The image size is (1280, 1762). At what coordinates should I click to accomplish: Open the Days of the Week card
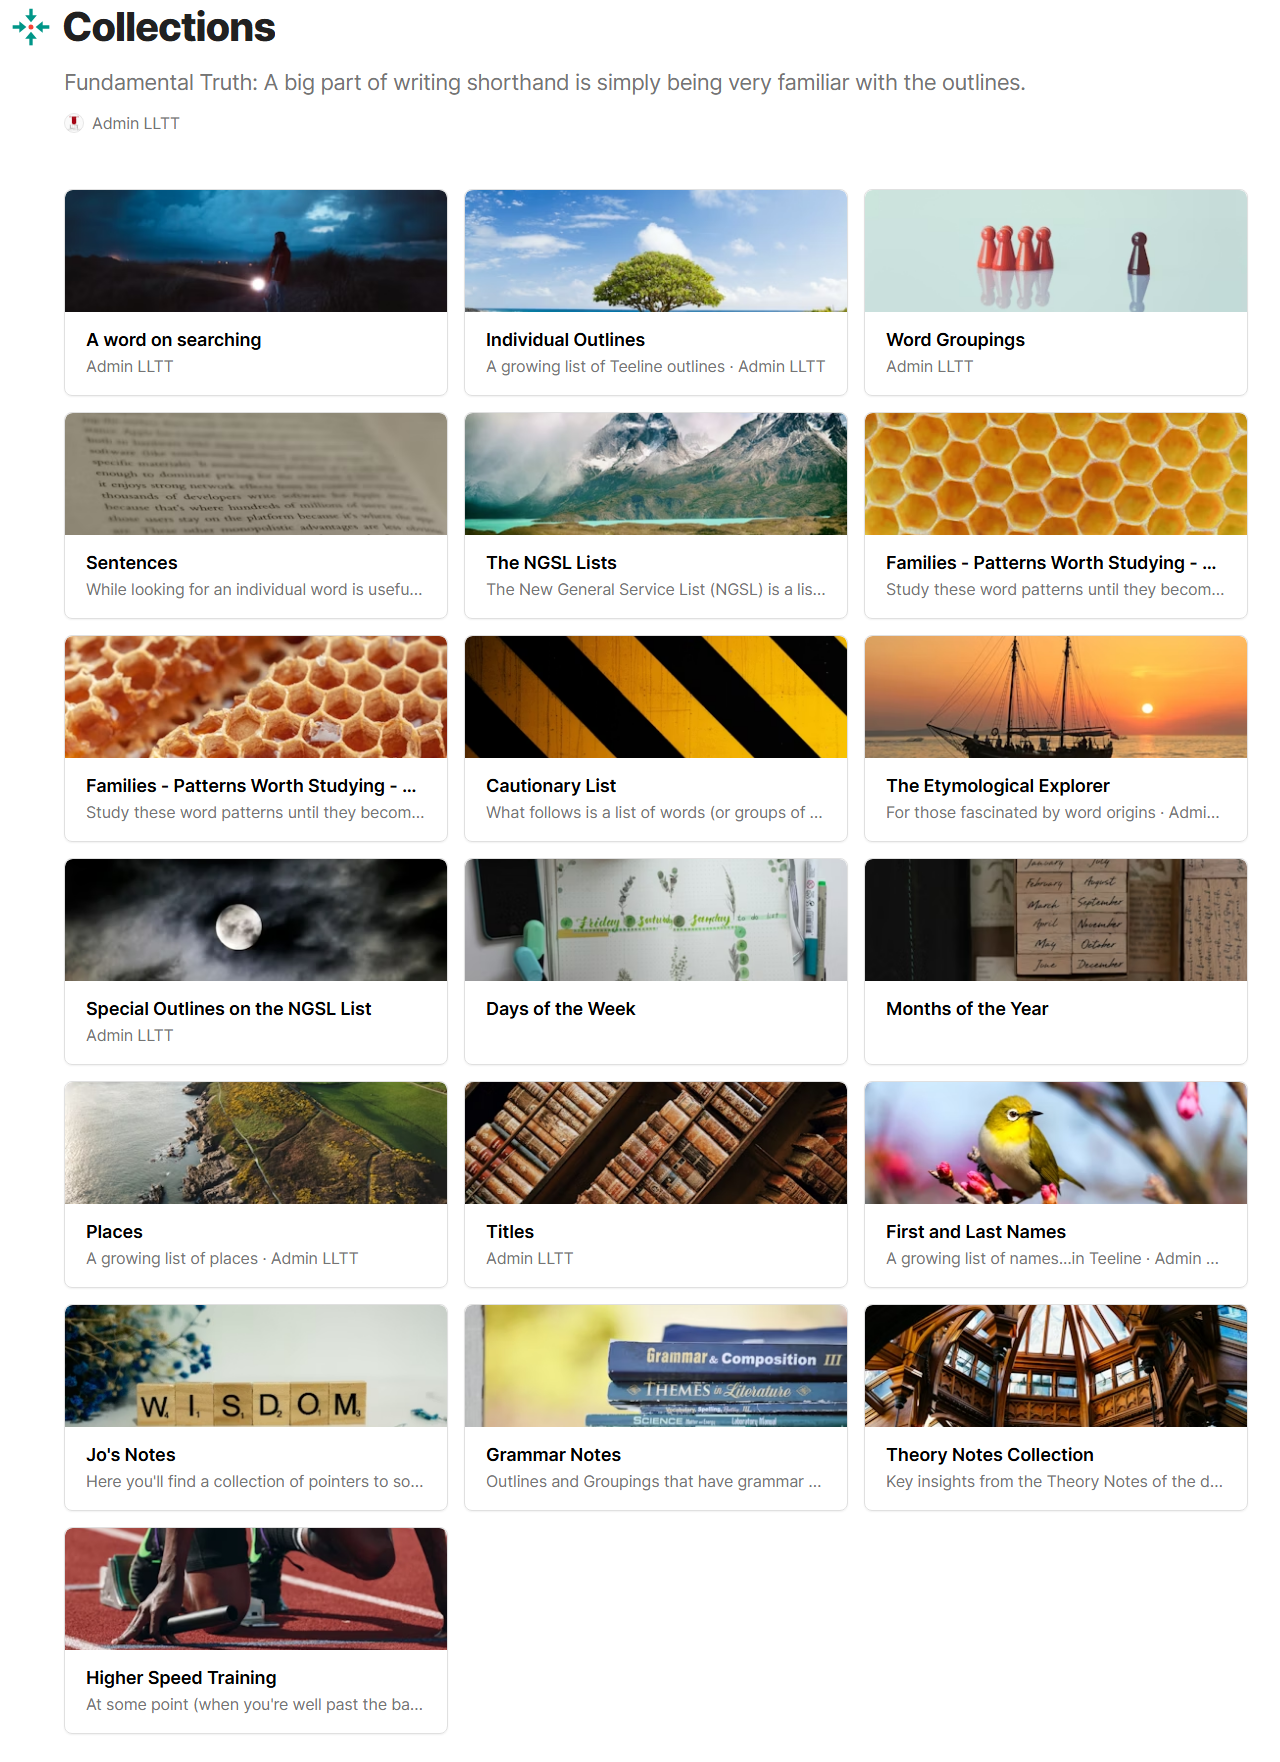click(656, 962)
